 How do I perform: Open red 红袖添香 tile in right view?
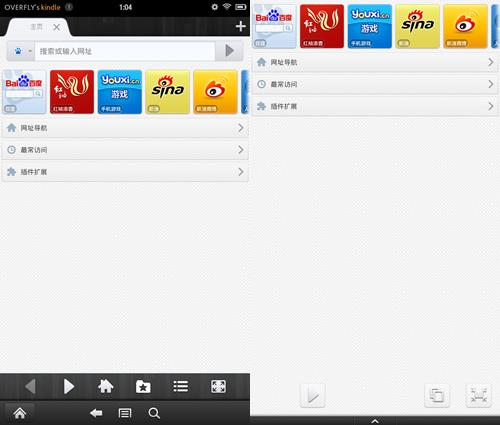322,26
